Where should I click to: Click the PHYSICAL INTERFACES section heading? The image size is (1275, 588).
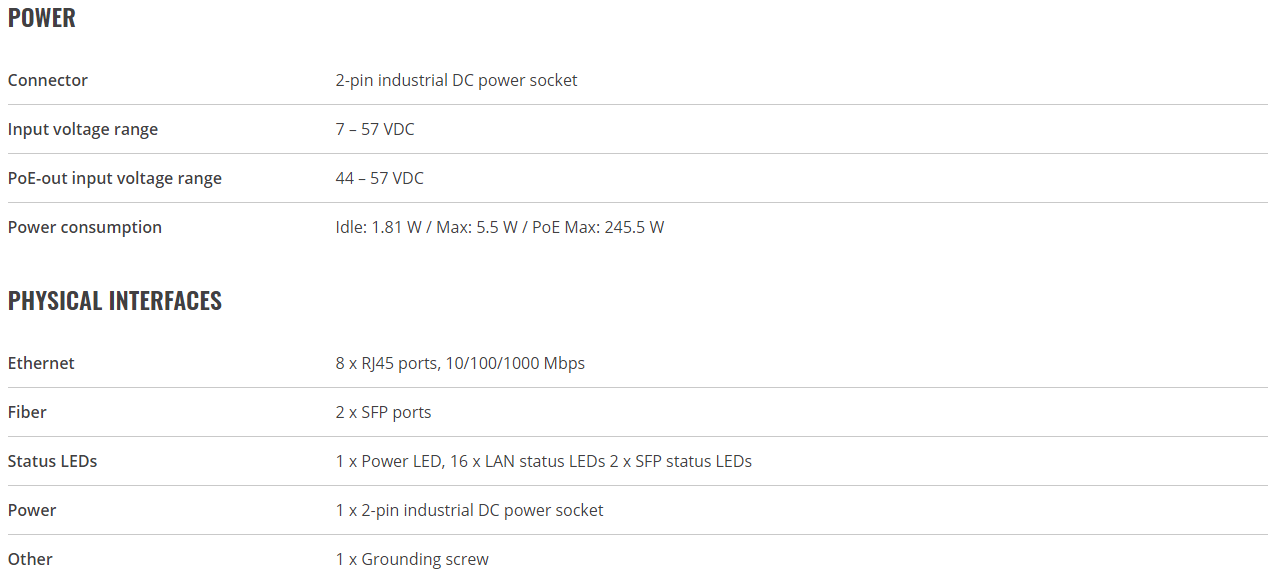[x=115, y=301]
